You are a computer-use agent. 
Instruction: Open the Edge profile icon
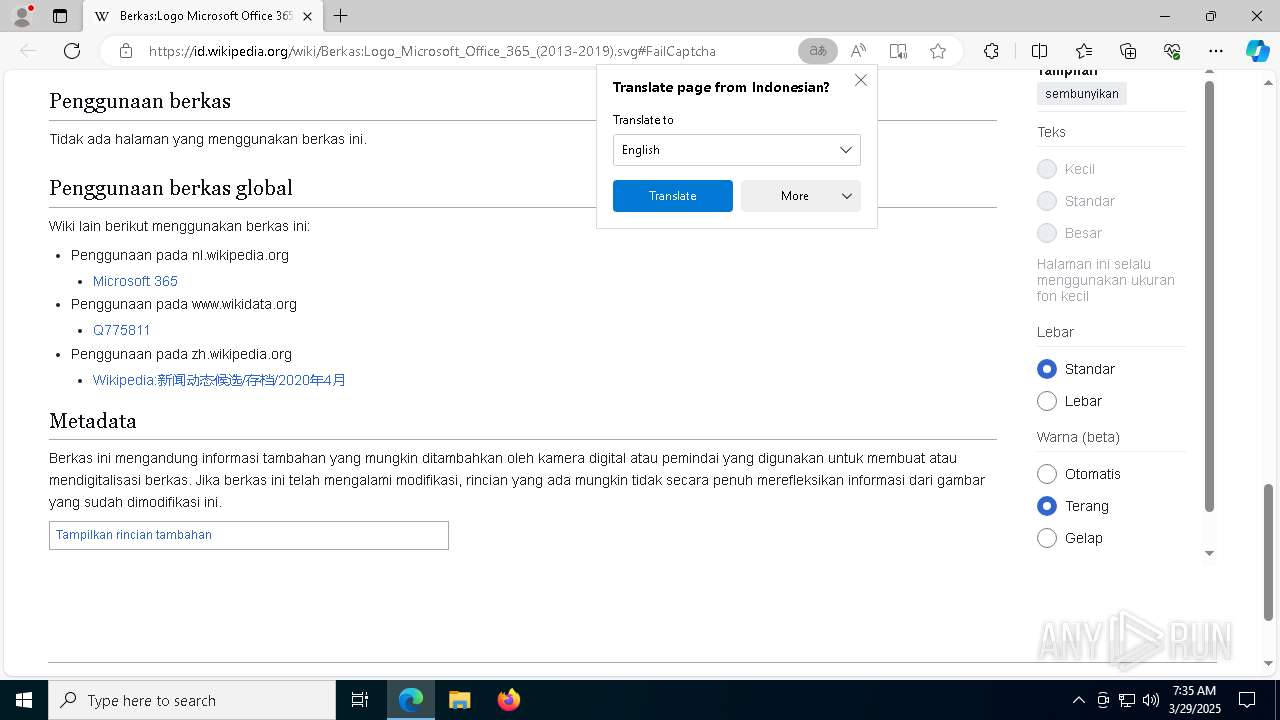(x=22, y=16)
